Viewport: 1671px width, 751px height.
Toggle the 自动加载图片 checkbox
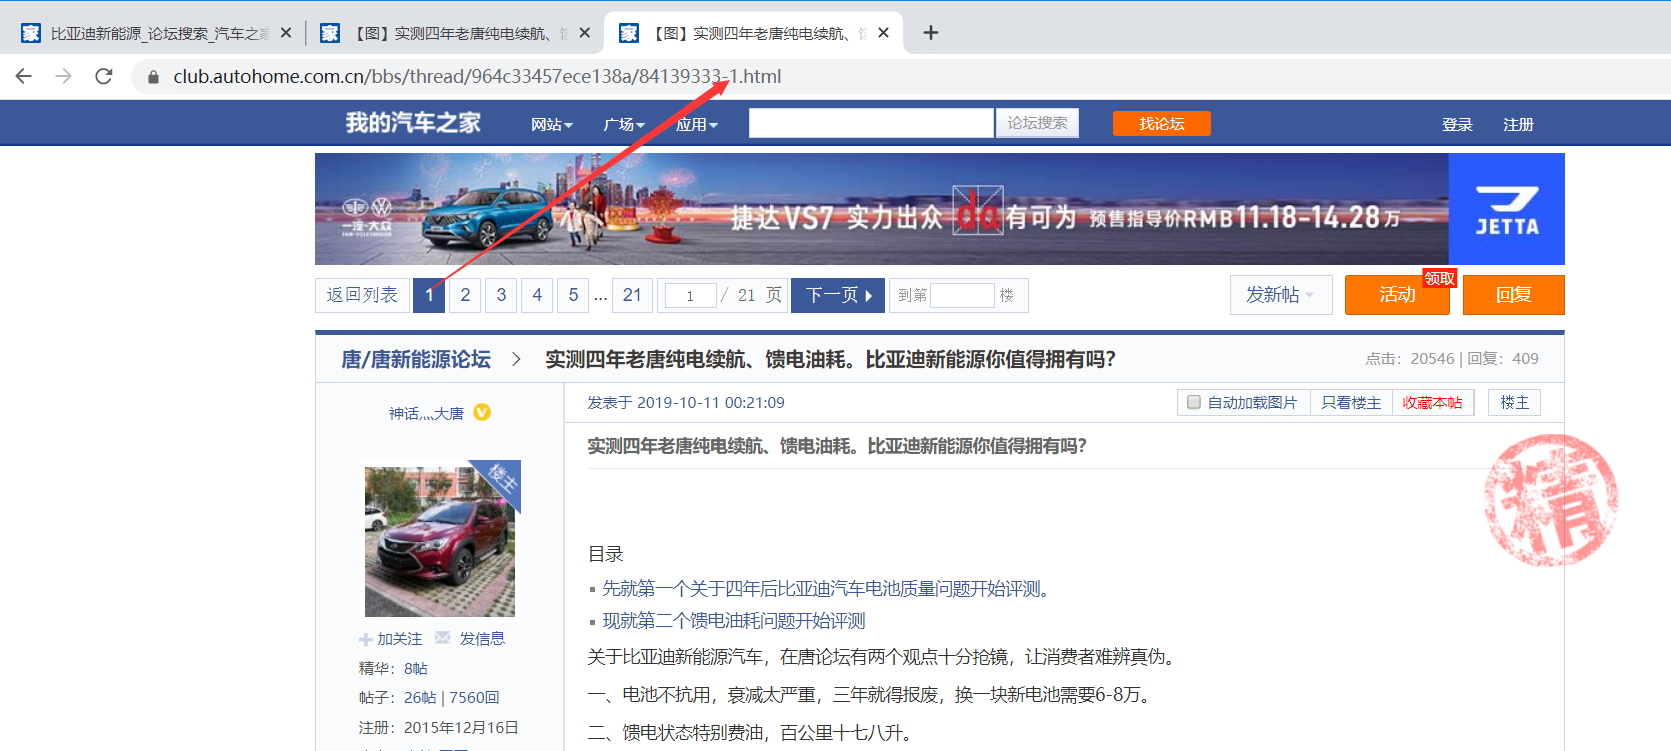[1194, 402]
